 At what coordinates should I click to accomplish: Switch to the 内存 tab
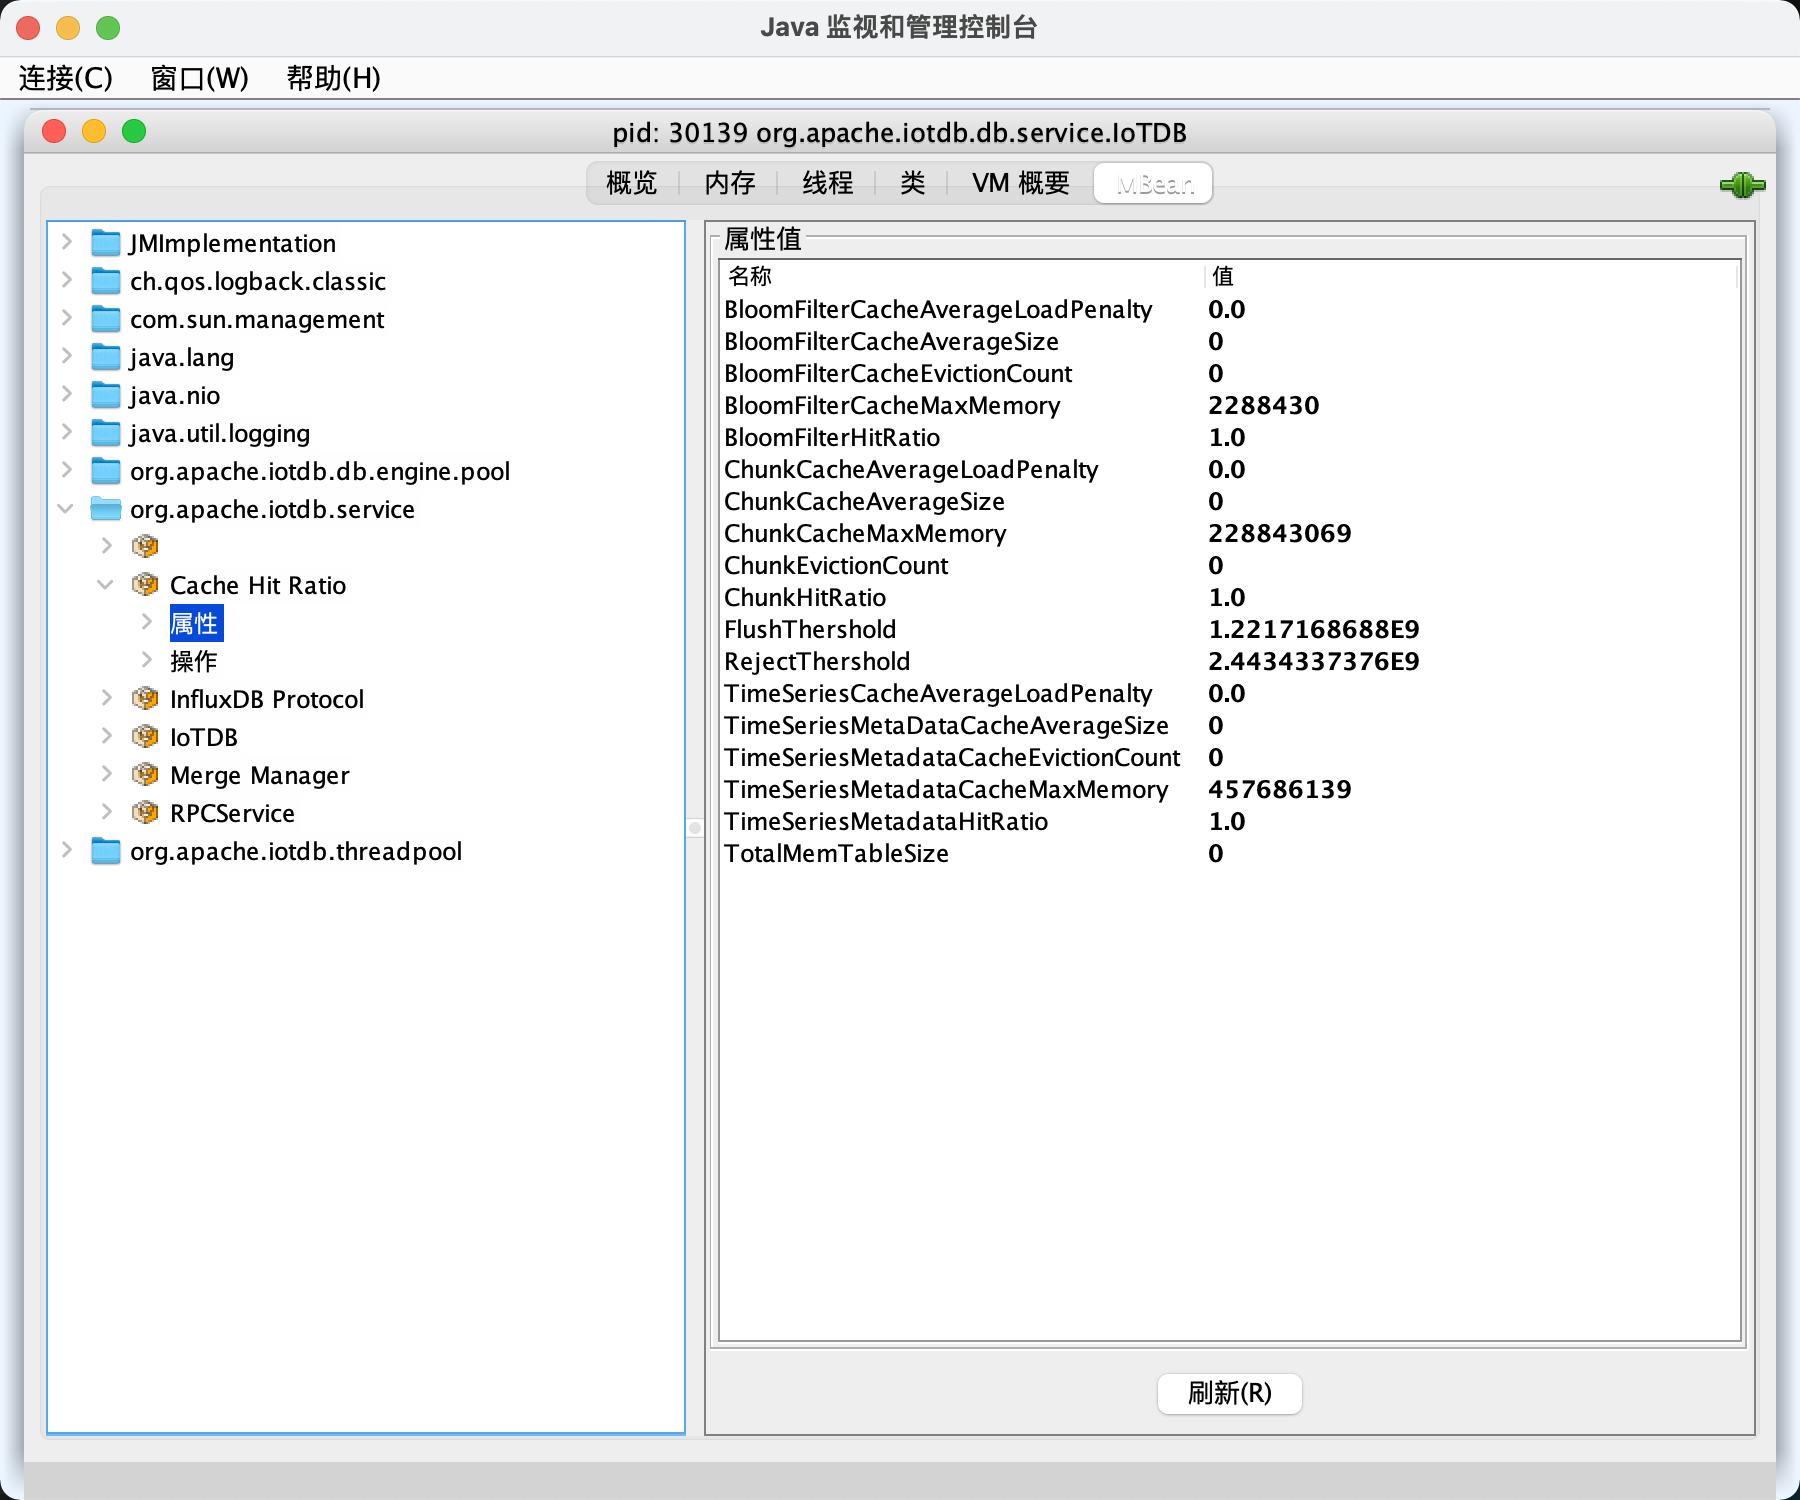(x=729, y=183)
